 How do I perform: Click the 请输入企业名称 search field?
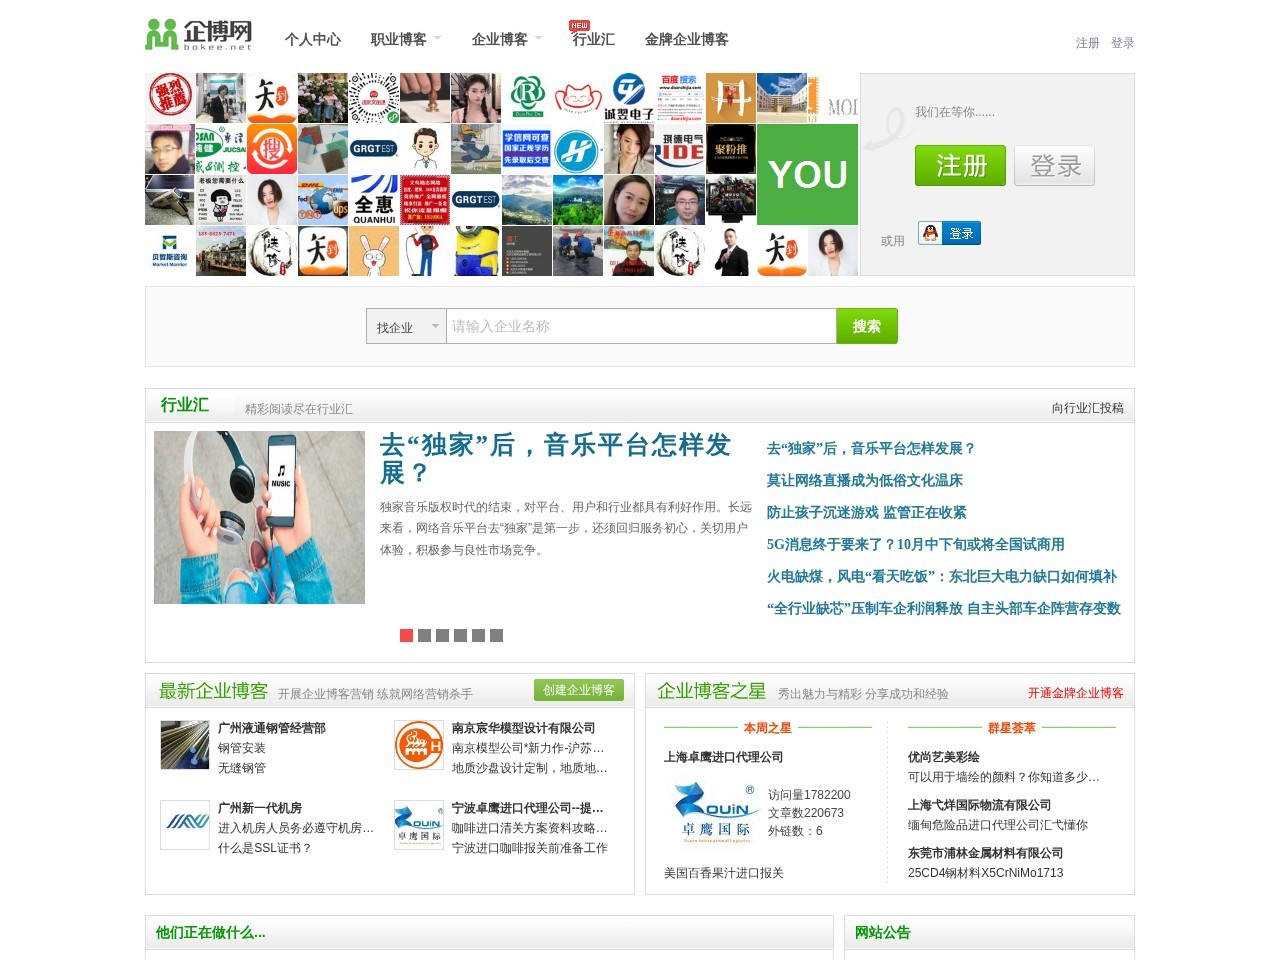[640, 326]
